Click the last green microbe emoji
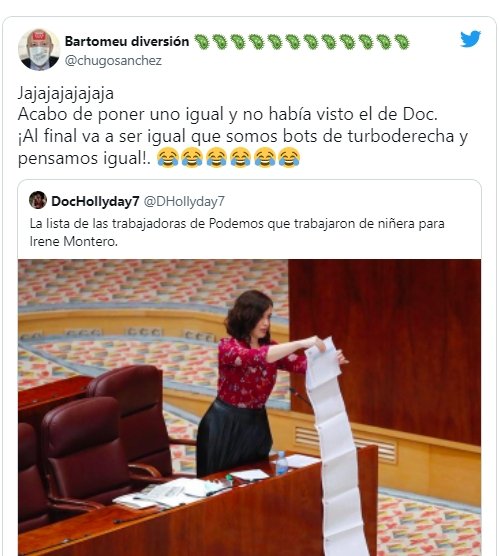Screen dimensions: 500x556 coord(402,41)
